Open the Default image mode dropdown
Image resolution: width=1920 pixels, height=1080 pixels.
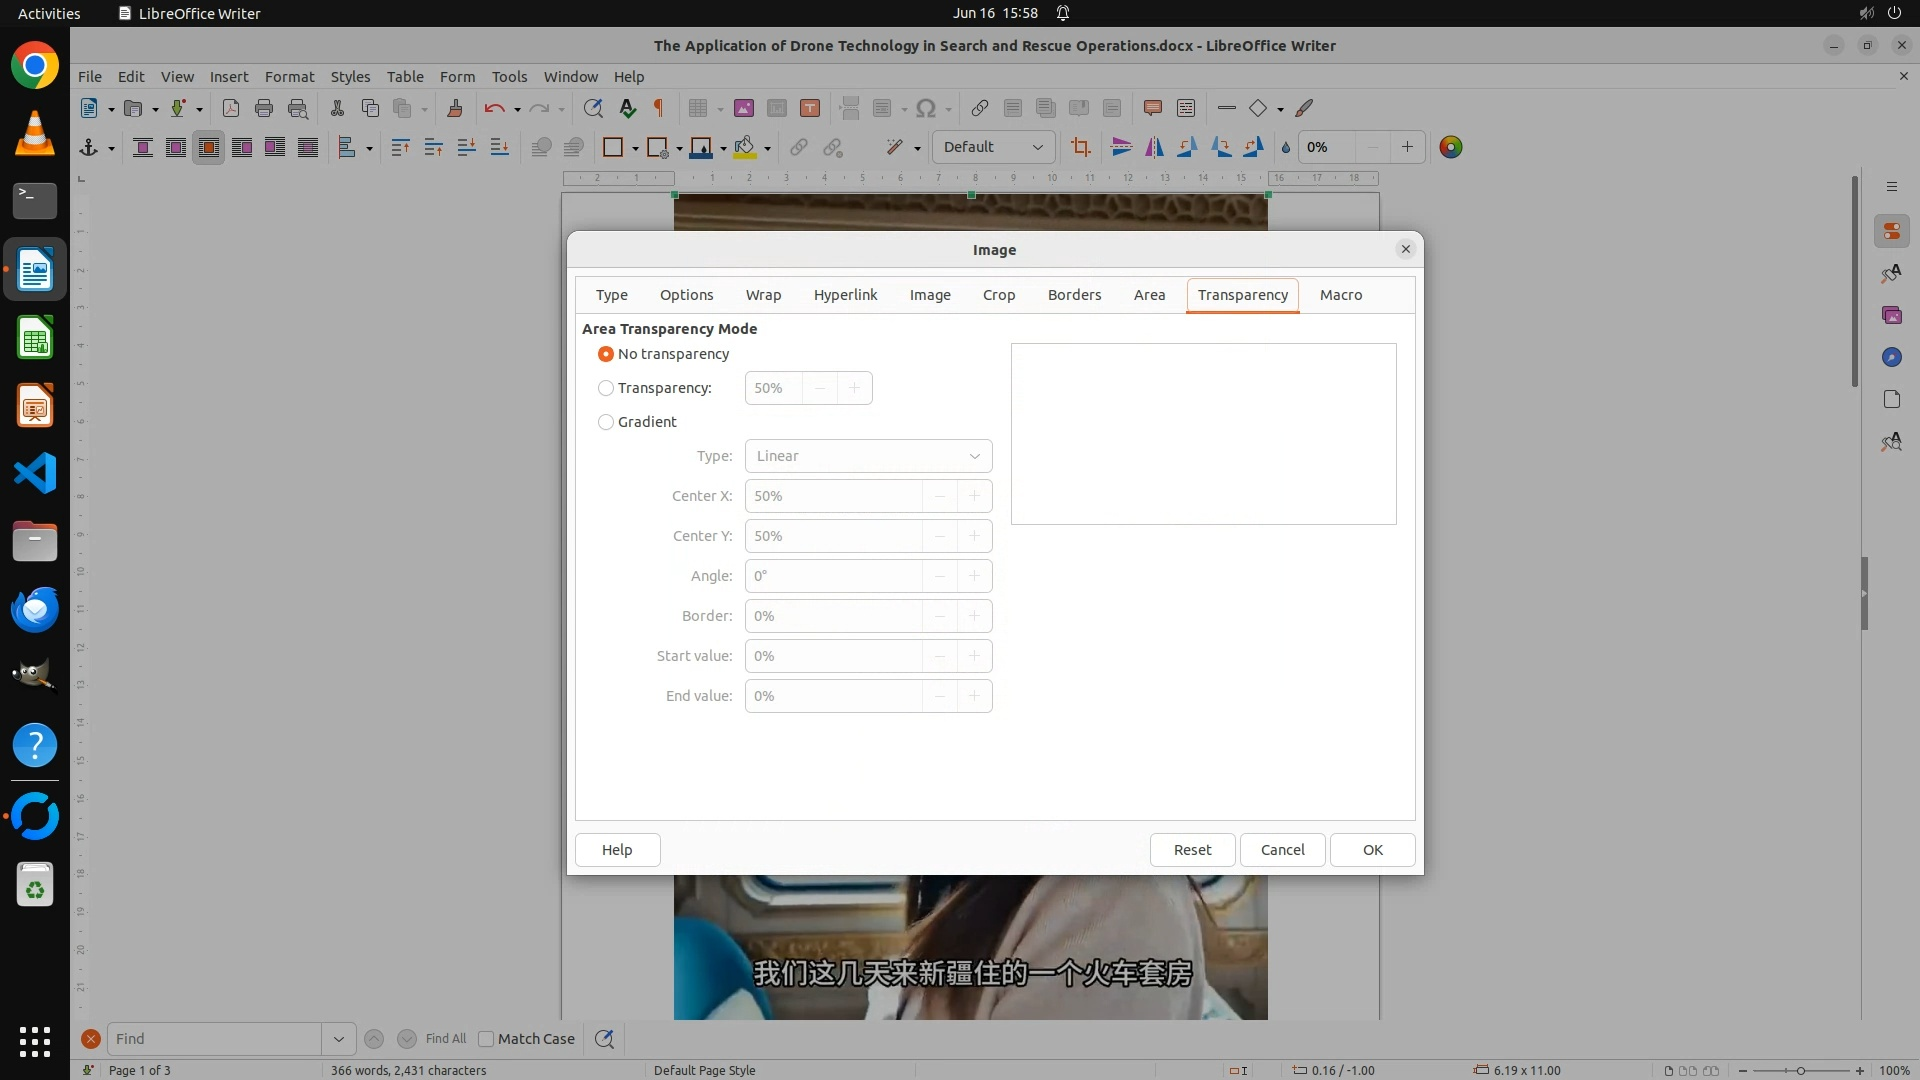click(x=993, y=148)
